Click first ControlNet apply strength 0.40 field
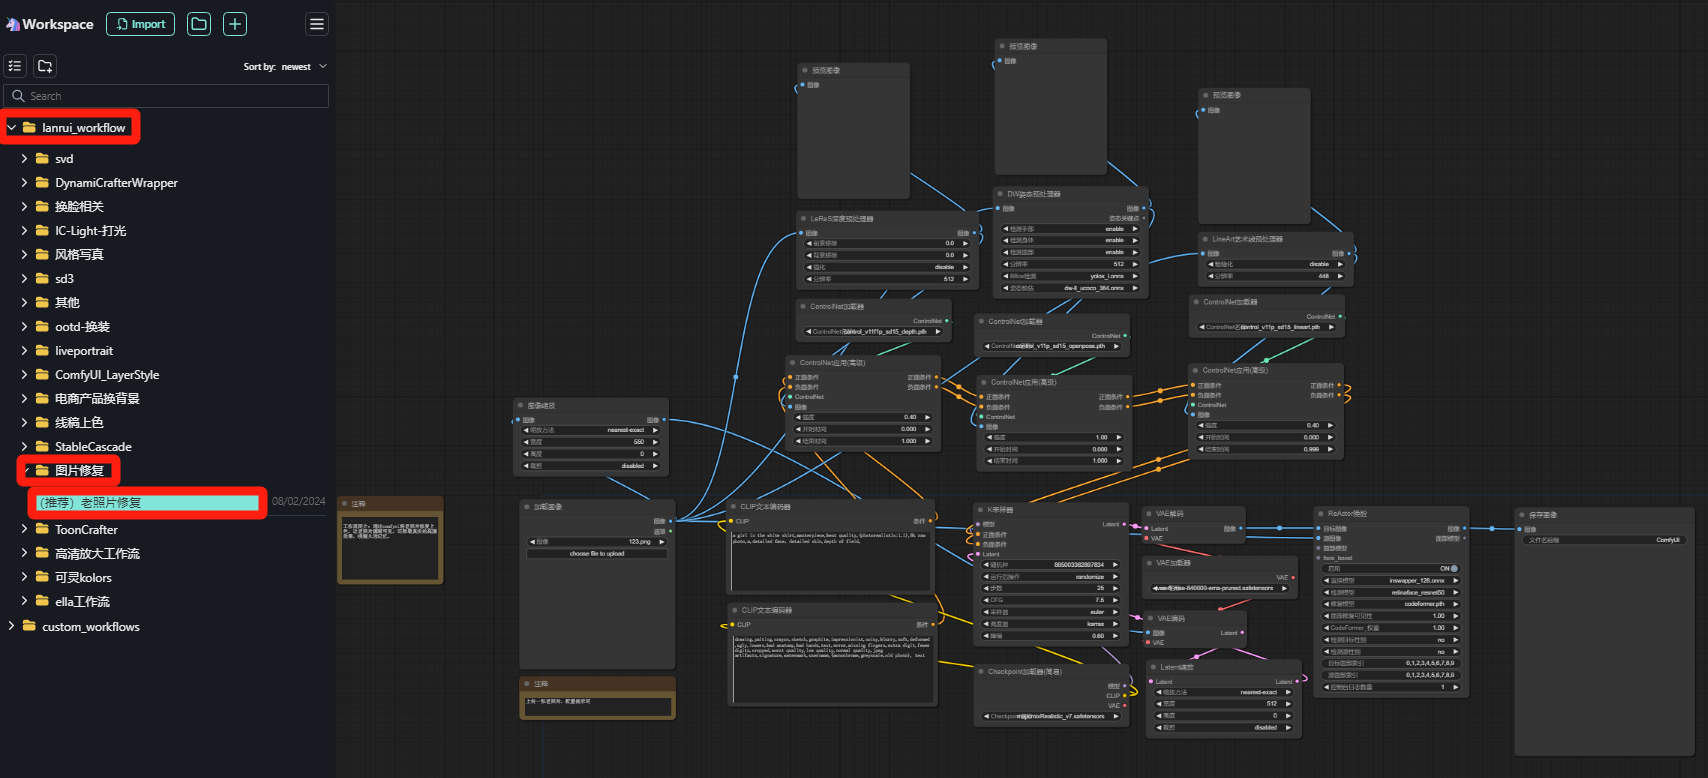Viewport: 1708px width, 778px height. (x=861, y=417)
